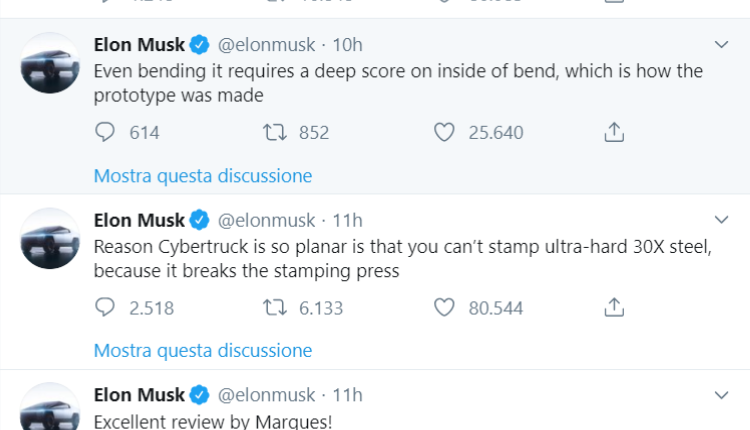Open Elon Musk's profile from the '10h' tweet
This screenshot has width=750, height=430.
[x=139, y=45]
